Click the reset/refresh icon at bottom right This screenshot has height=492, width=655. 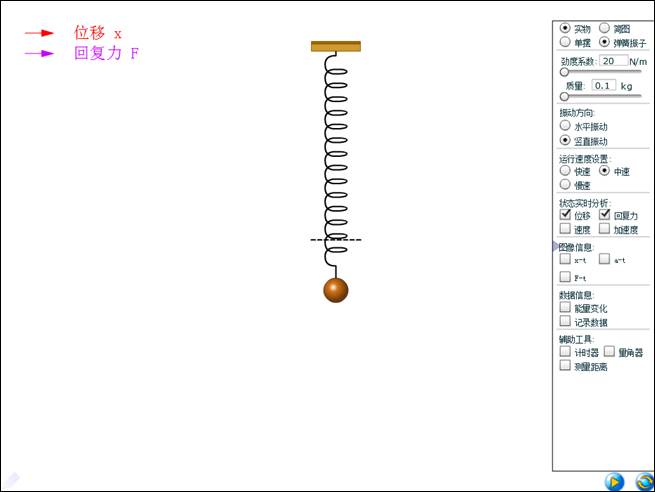point(642,482)
